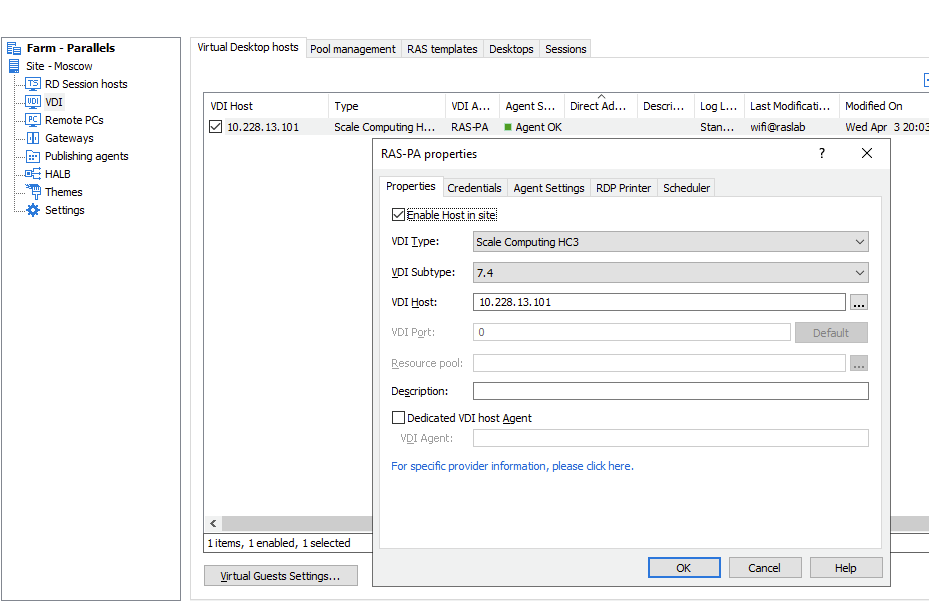Click the VDI Host browse button
The height and width of the screenshot is (615, 929).
pos(858,303)
